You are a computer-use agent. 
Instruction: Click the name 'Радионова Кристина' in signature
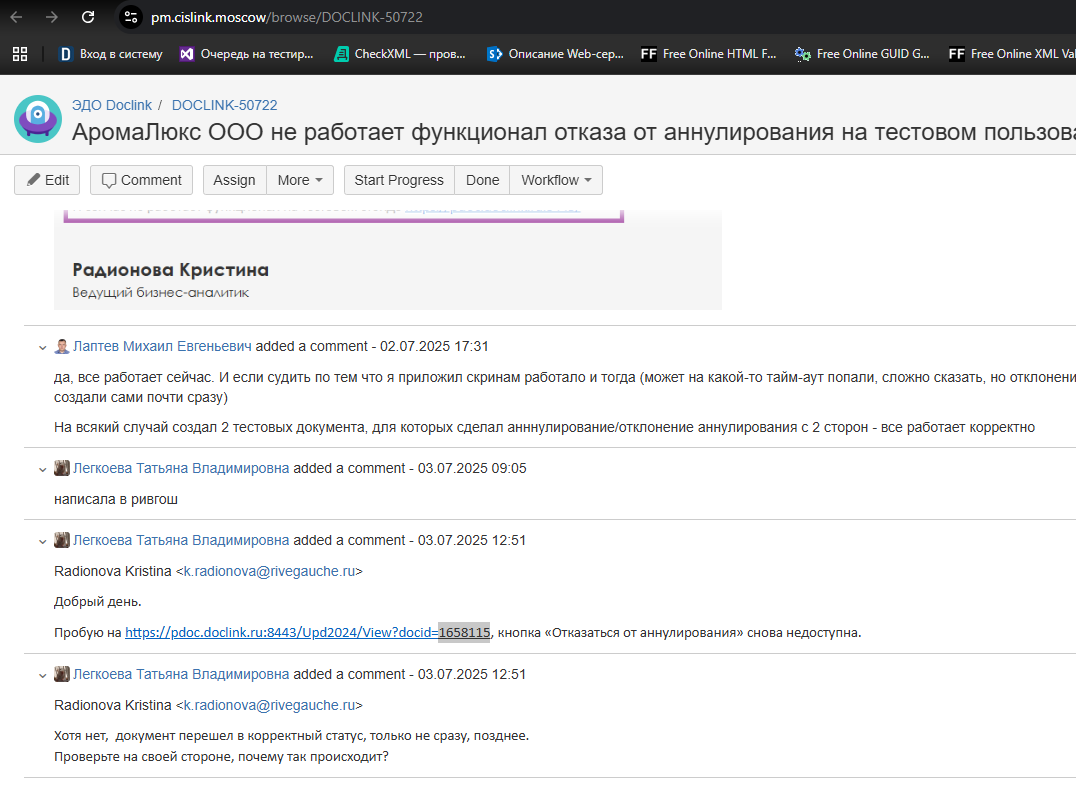tap(170, 270)
